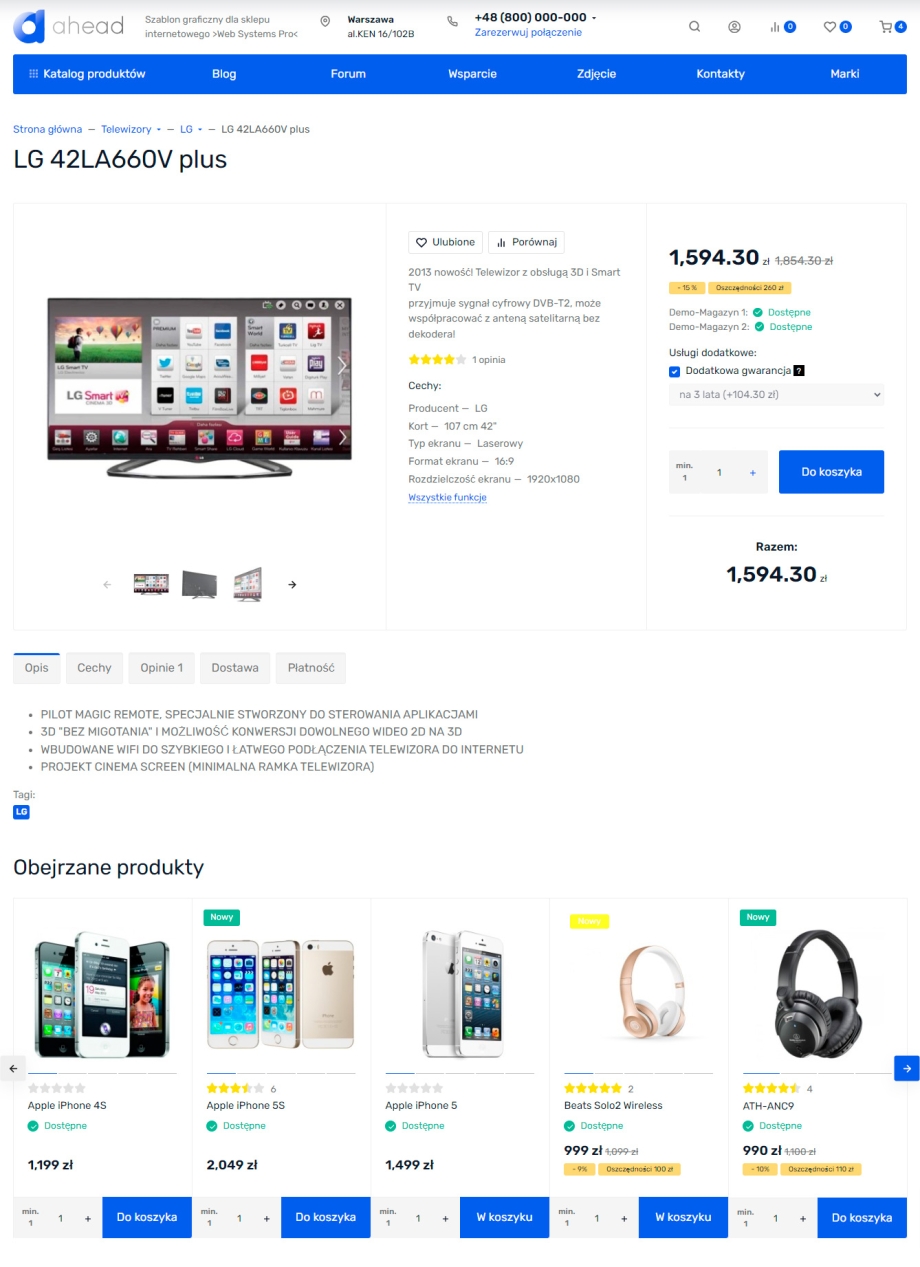The image size is (920, 1267).
Task: Click the question mark help icon by warranty
Action: coord(798,371)
